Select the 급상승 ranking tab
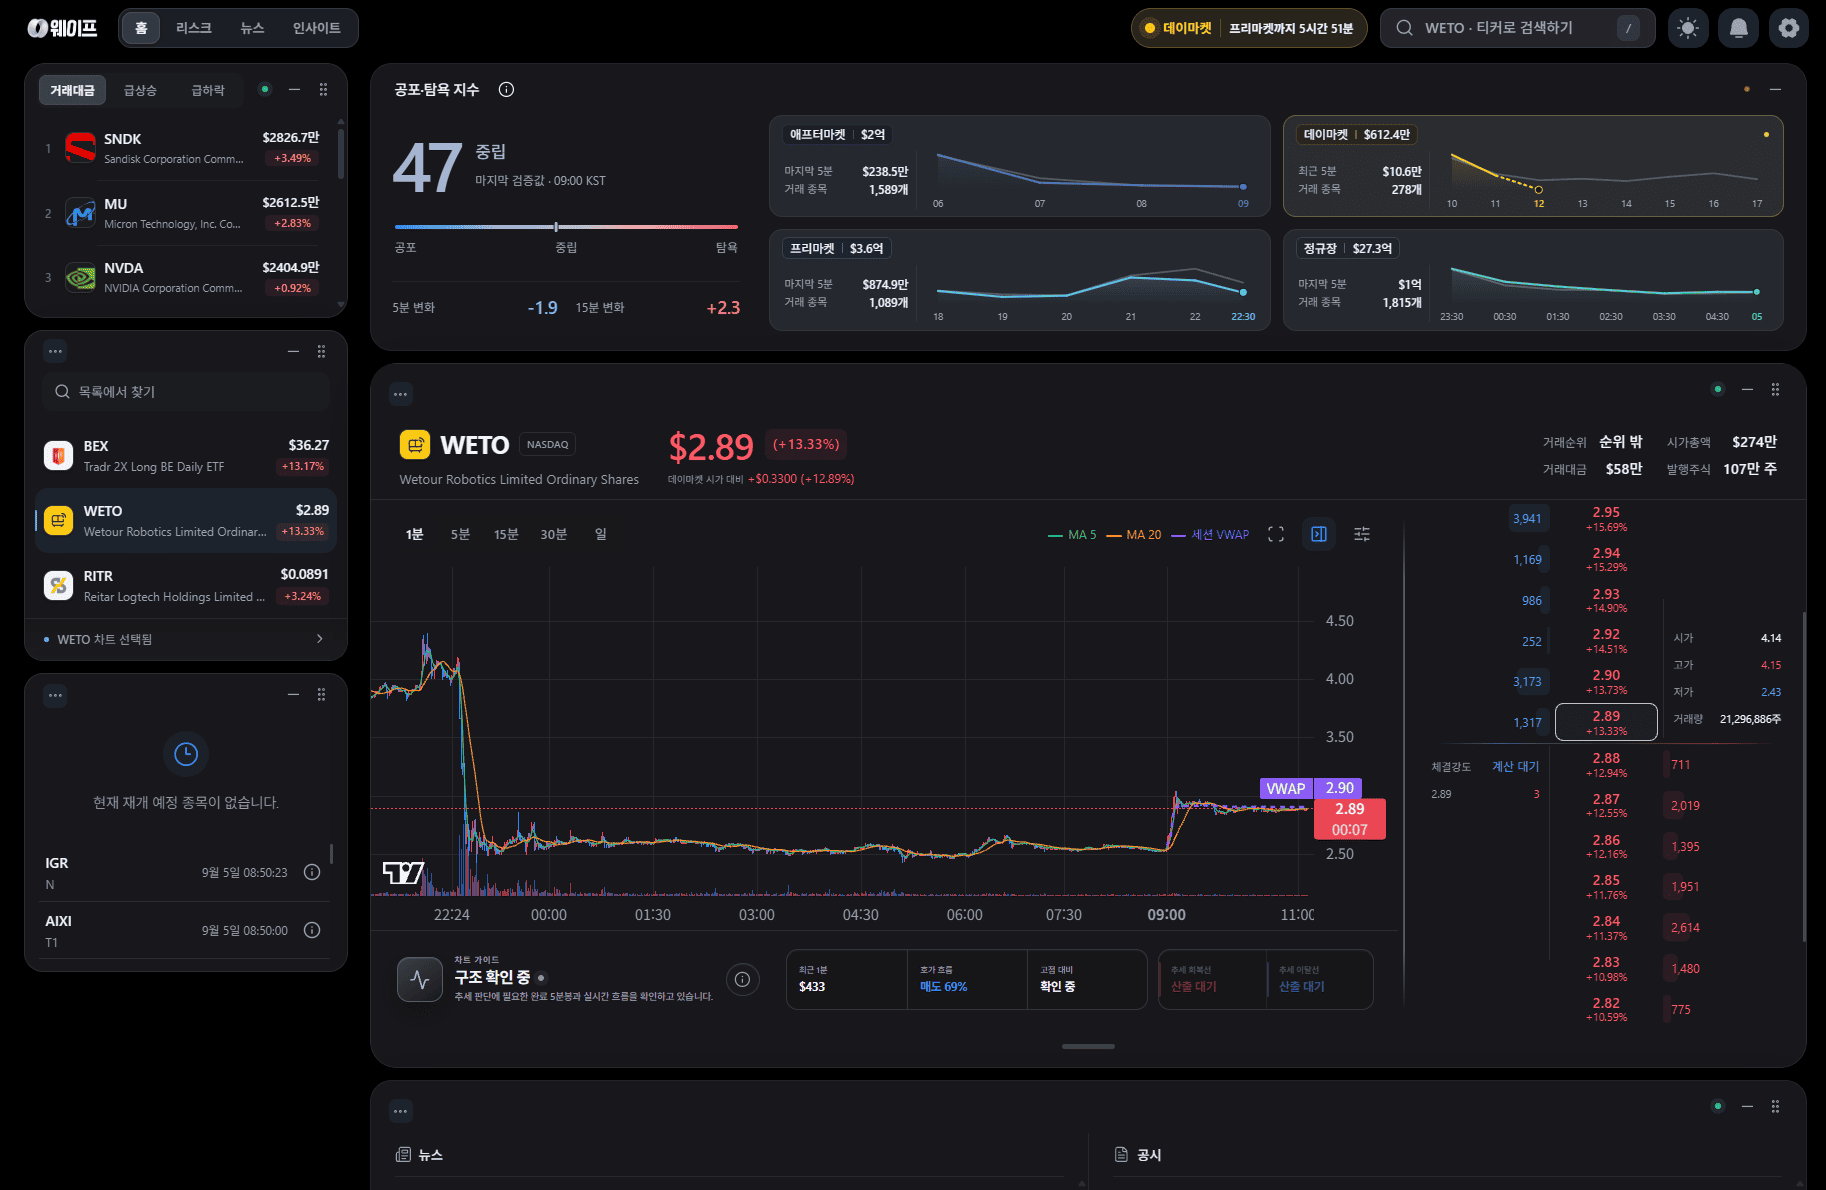Screen dimensions: 1826x1190 [x=140, y=90]
